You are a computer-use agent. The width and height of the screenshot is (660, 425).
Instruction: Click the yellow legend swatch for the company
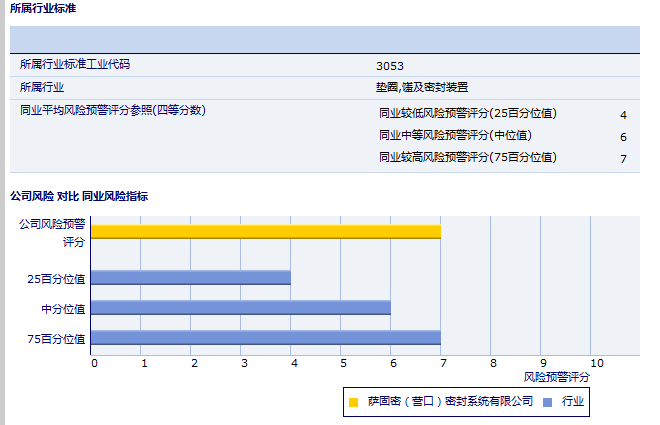pos(353,402)
